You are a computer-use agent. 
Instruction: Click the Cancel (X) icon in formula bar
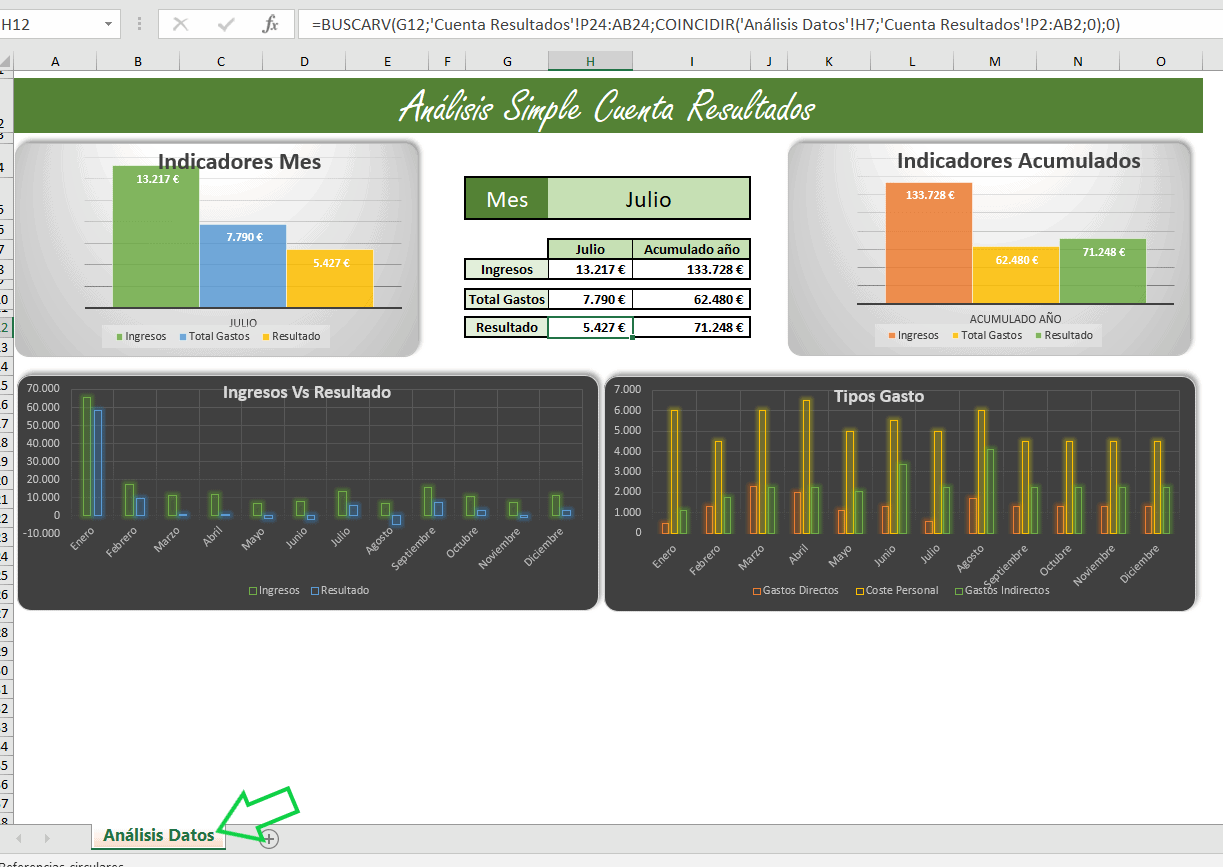(x=181, y=24)
